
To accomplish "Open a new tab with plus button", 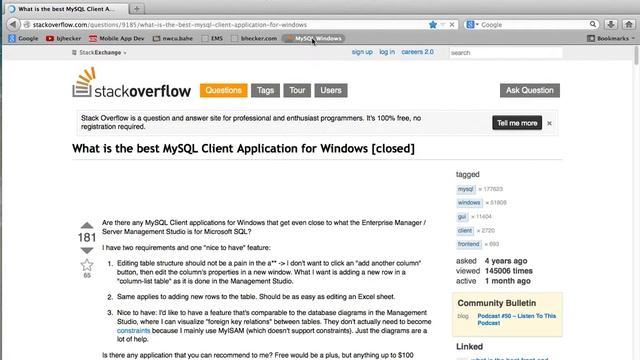I will (137, 9).
